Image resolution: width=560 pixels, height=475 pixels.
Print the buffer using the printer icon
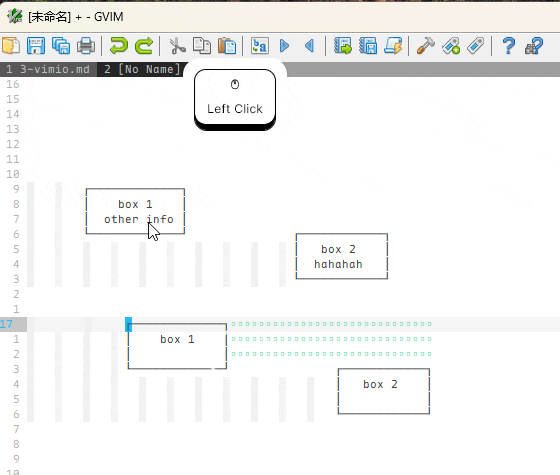(x=86, y=46)
